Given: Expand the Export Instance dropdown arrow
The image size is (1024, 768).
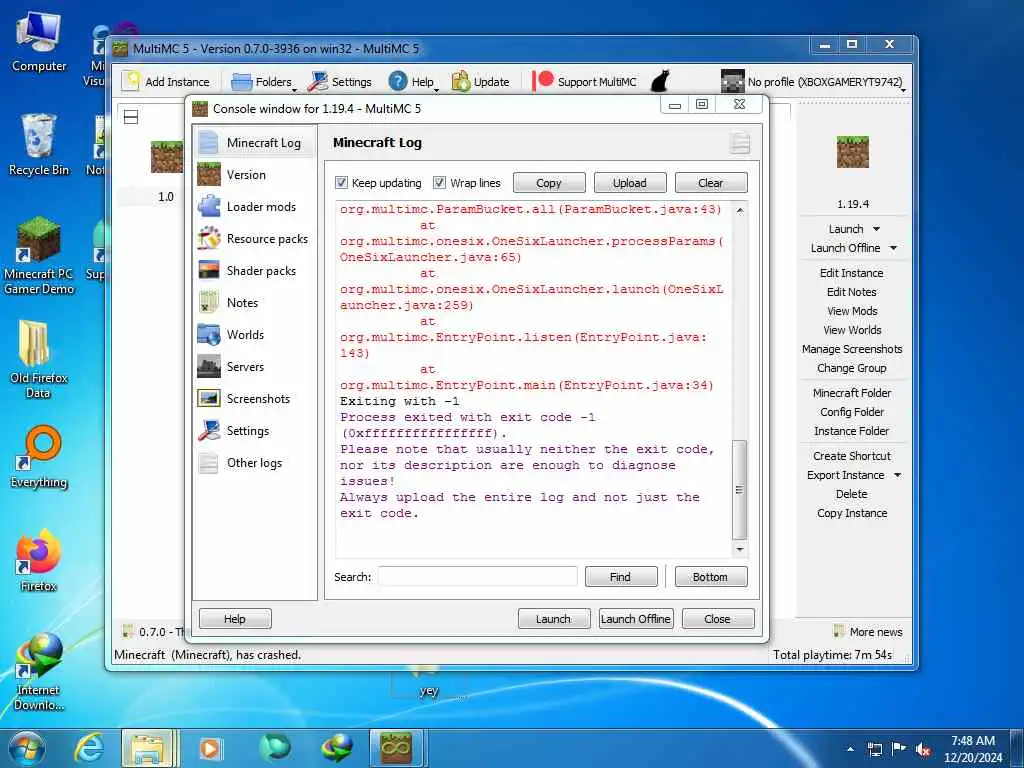Looking at the screenshot, I should click(897, 475).
